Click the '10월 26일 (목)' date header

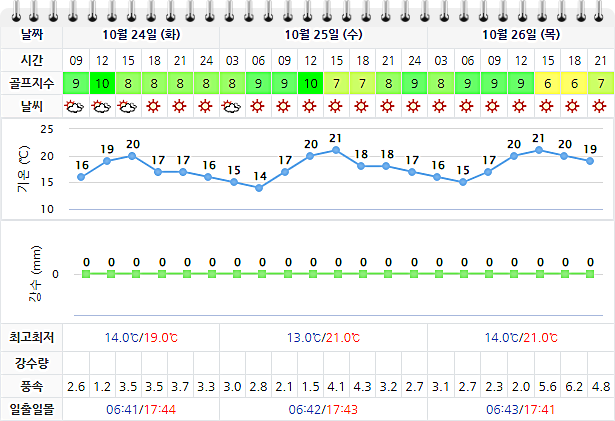point(521,35)
